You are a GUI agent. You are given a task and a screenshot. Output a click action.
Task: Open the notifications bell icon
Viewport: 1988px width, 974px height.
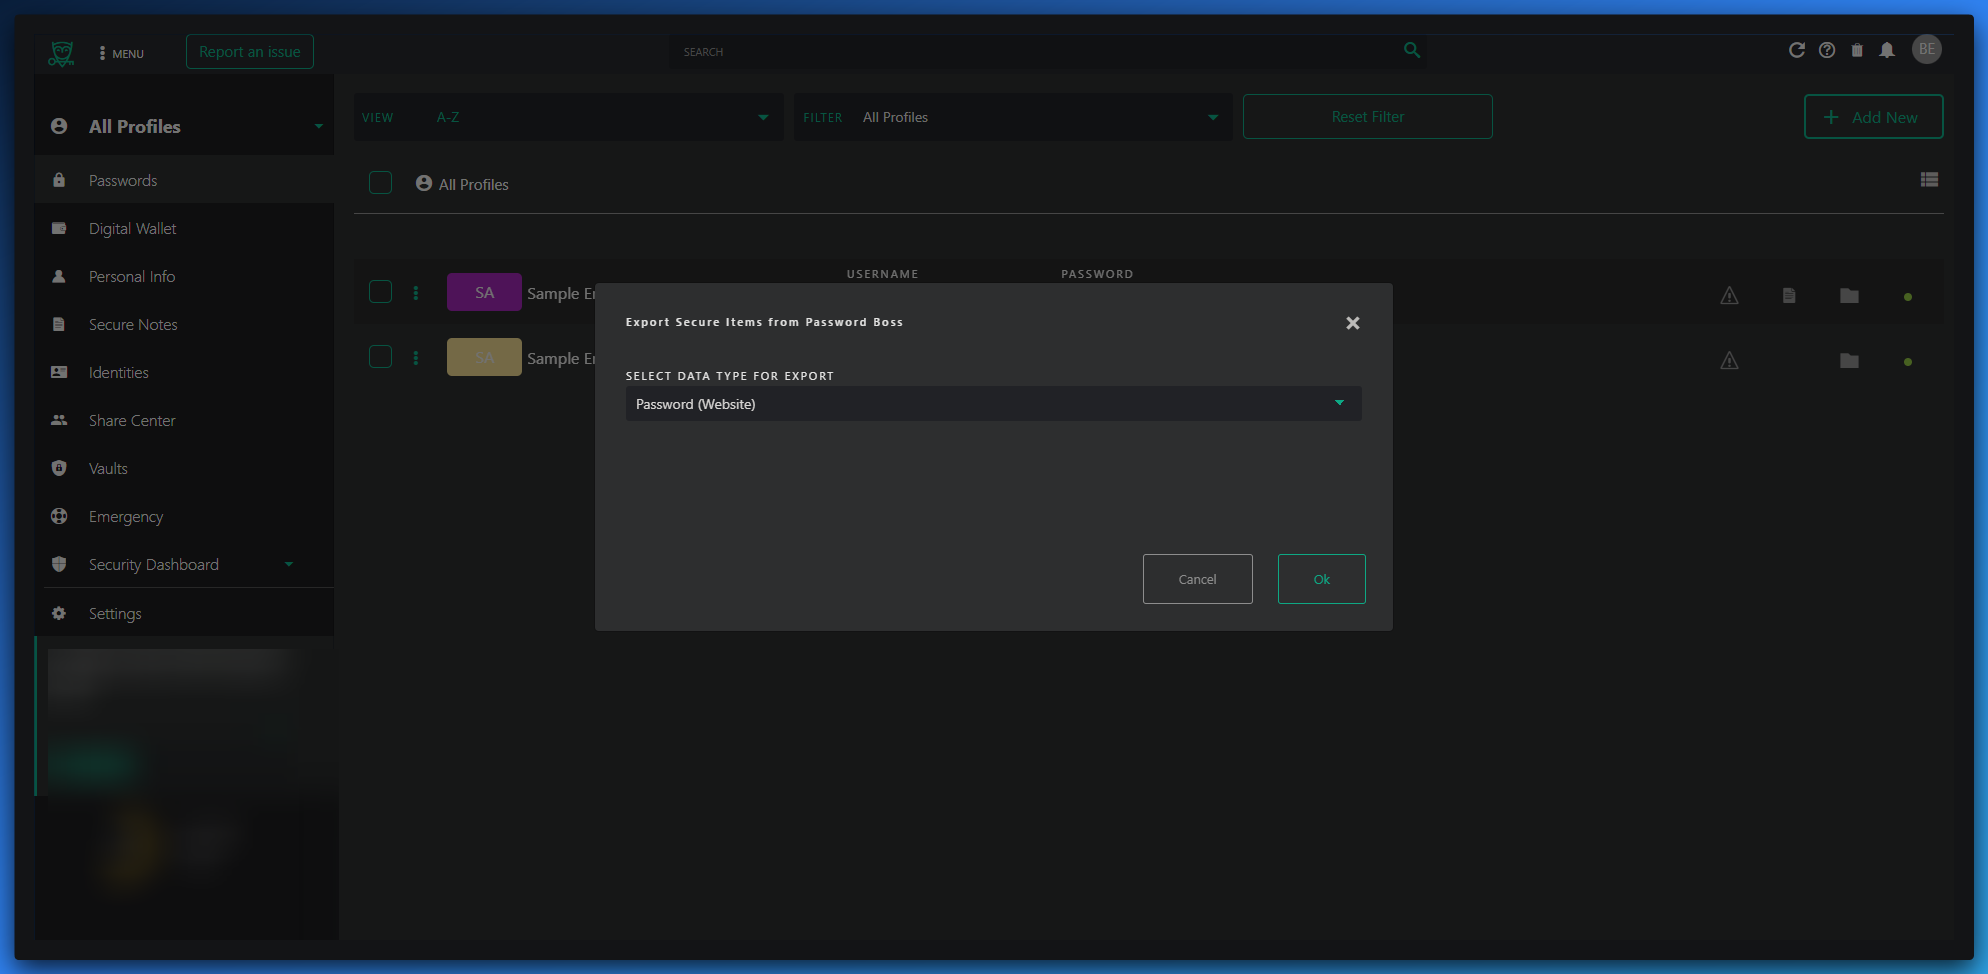tap(1887, 50)
